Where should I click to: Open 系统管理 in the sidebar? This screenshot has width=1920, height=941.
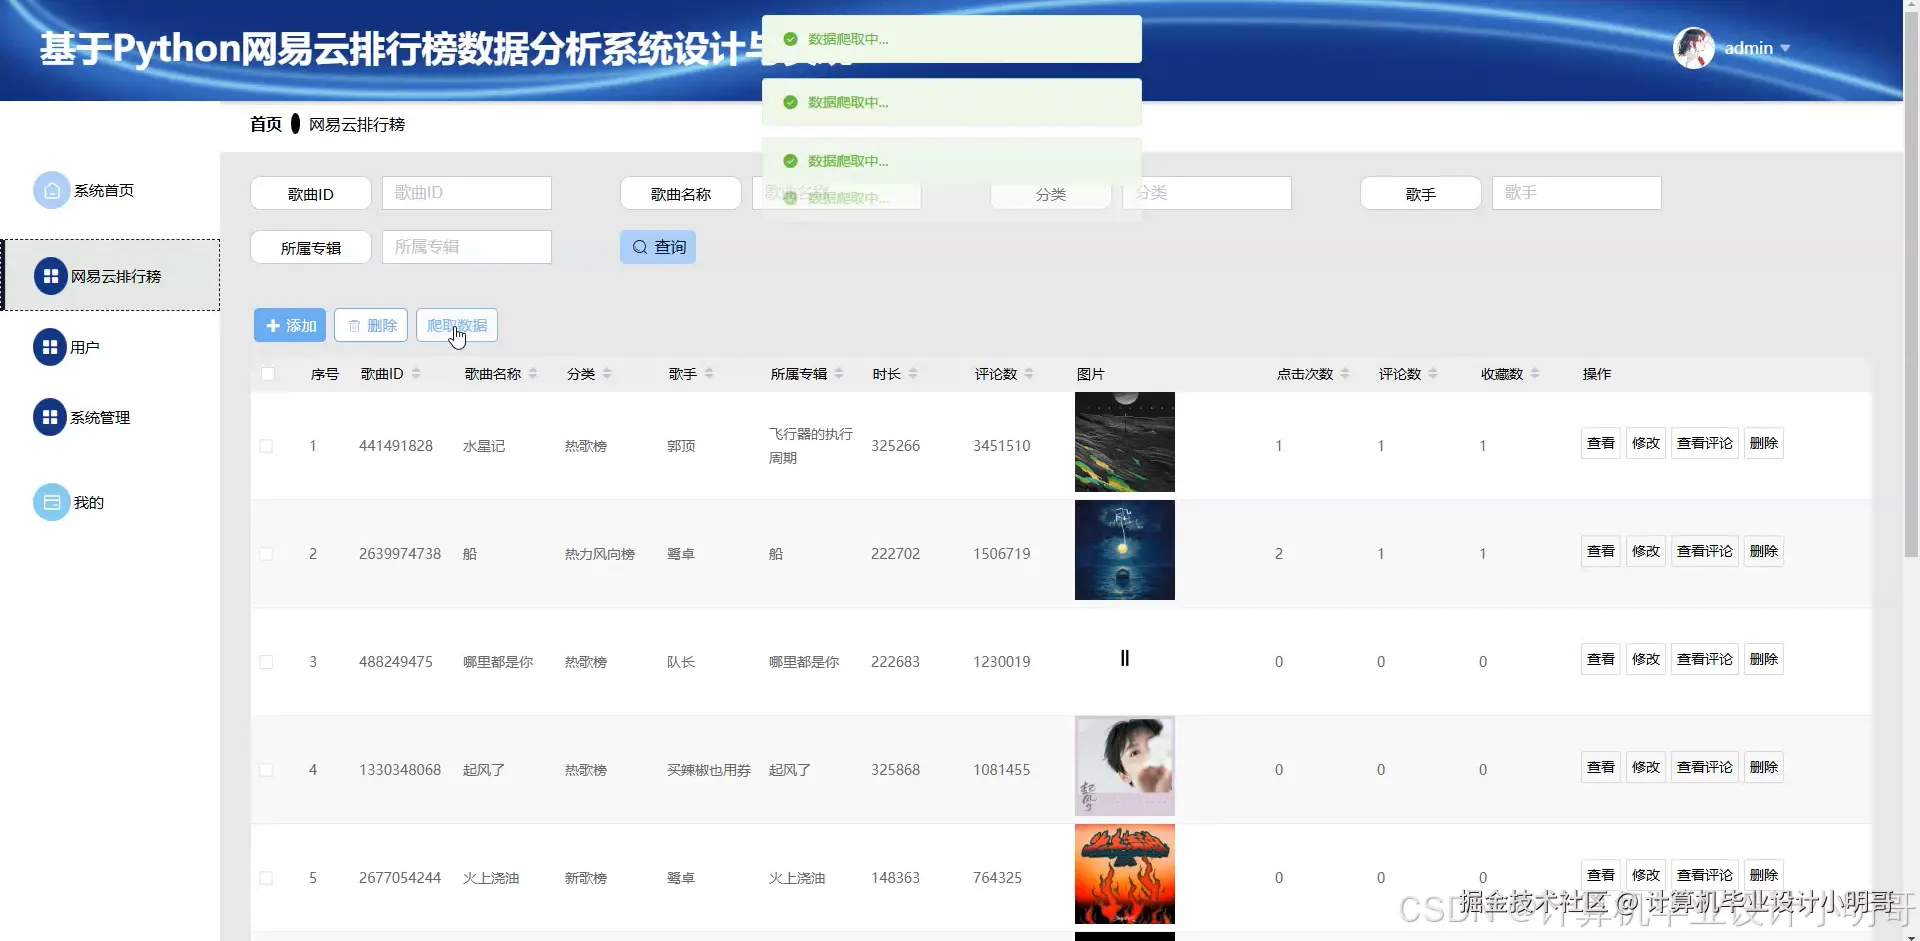coord(100,417)
